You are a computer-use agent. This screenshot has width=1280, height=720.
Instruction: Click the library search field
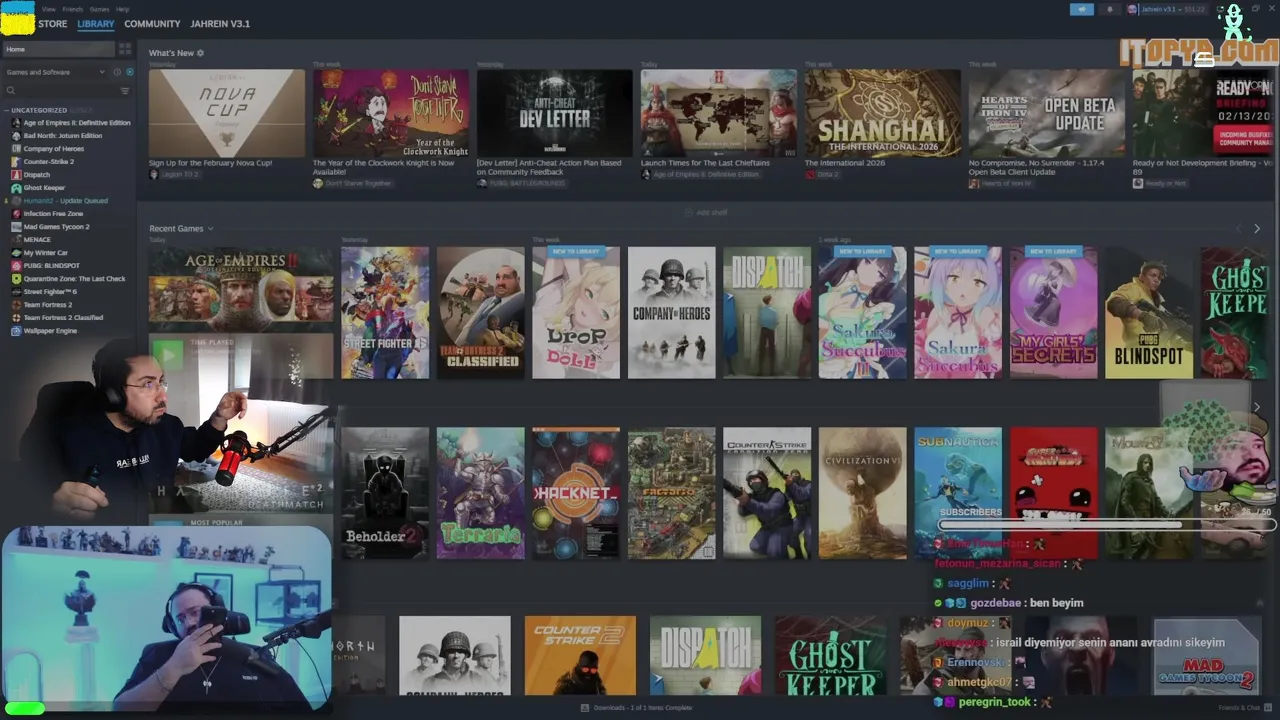point(60,90)
